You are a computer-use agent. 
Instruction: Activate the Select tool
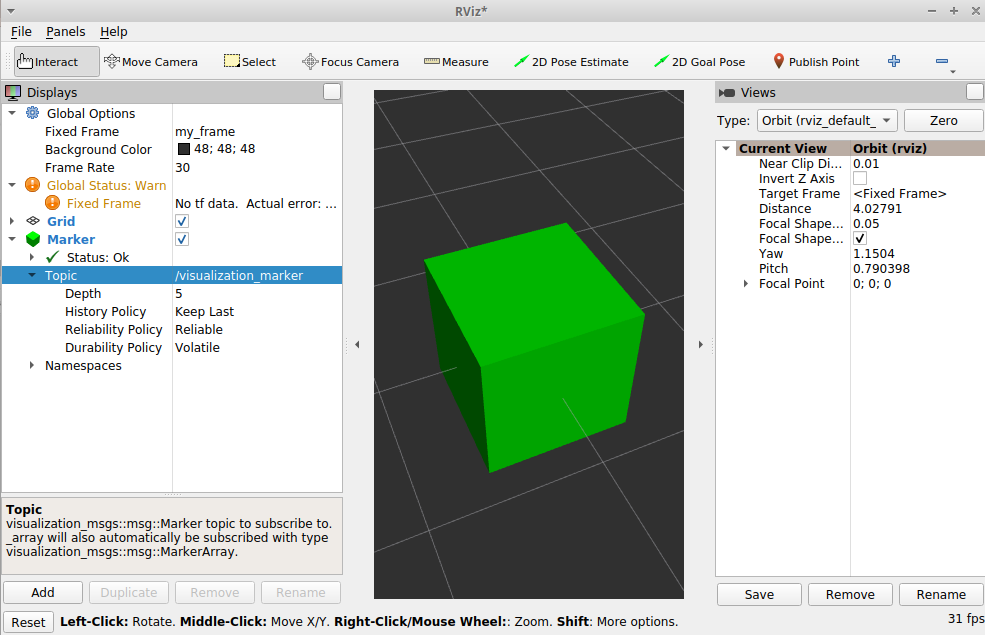coord(250,62)
